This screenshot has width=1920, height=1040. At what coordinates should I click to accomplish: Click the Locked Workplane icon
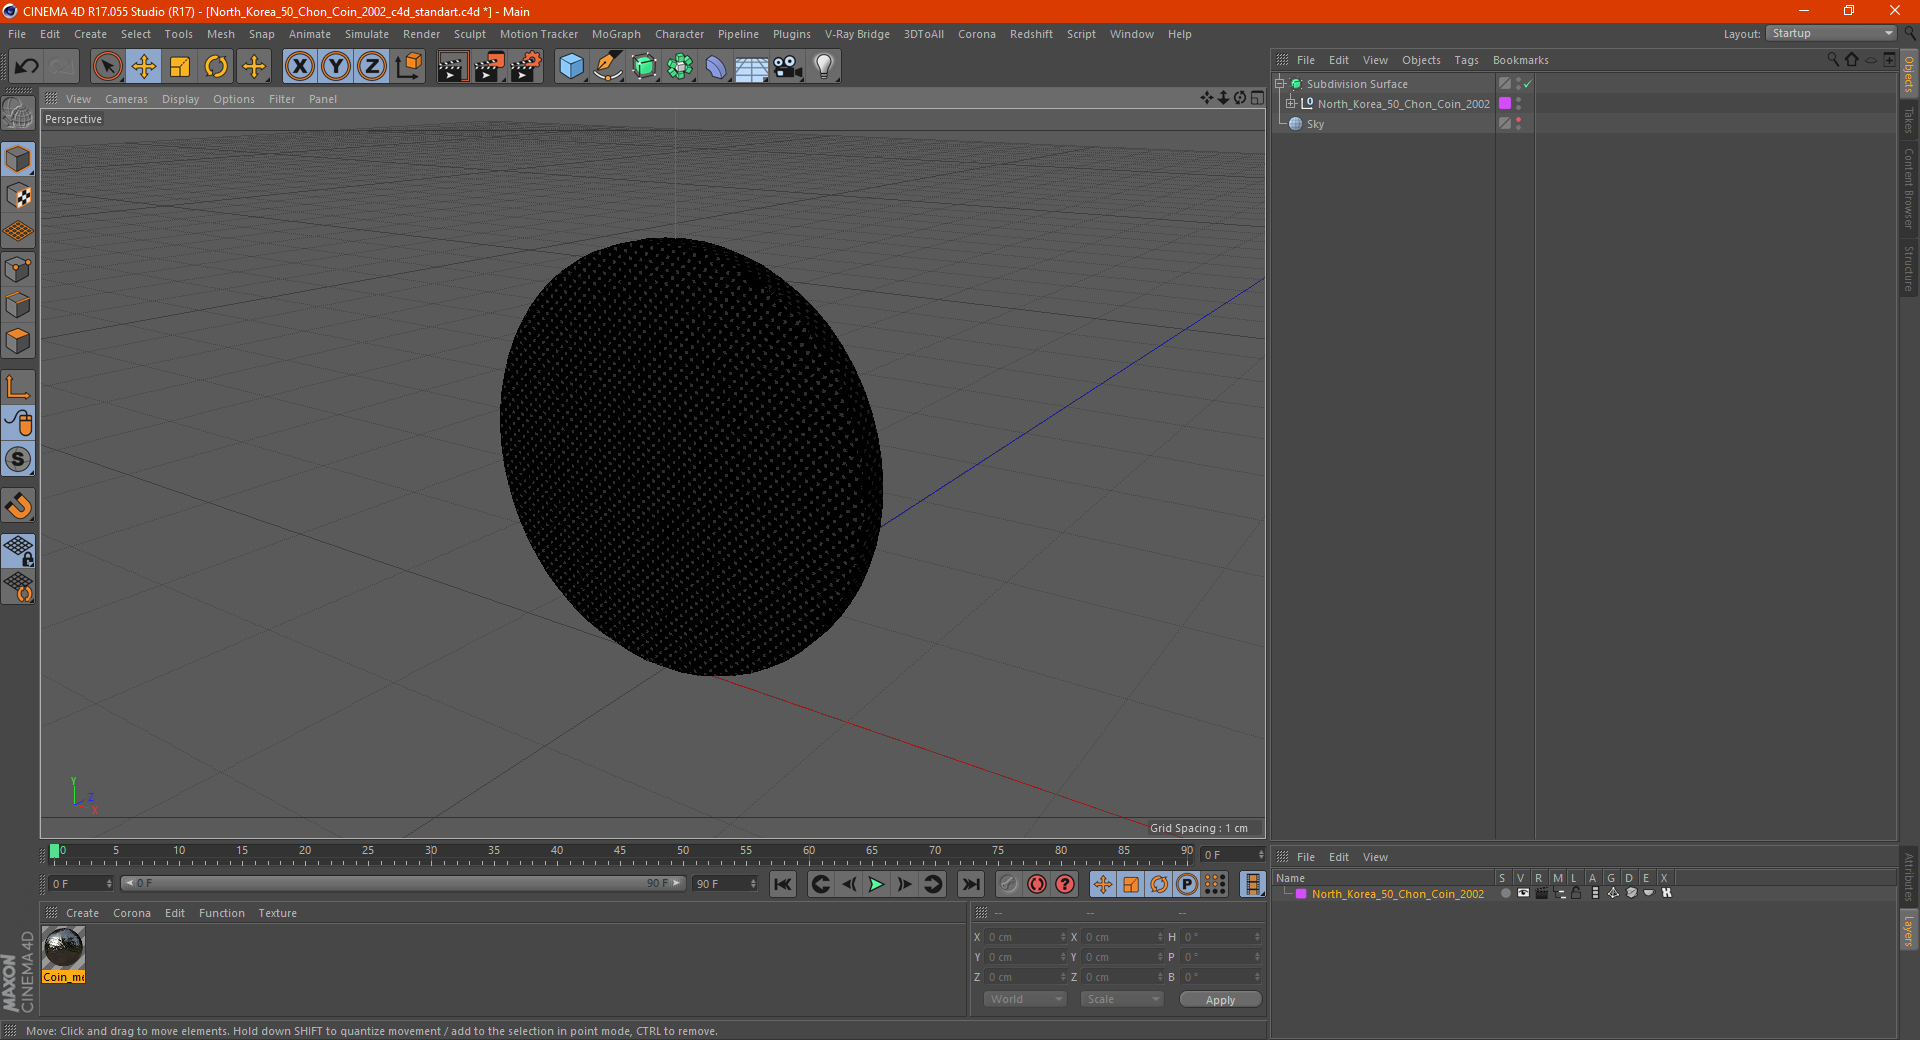[18, 551]
